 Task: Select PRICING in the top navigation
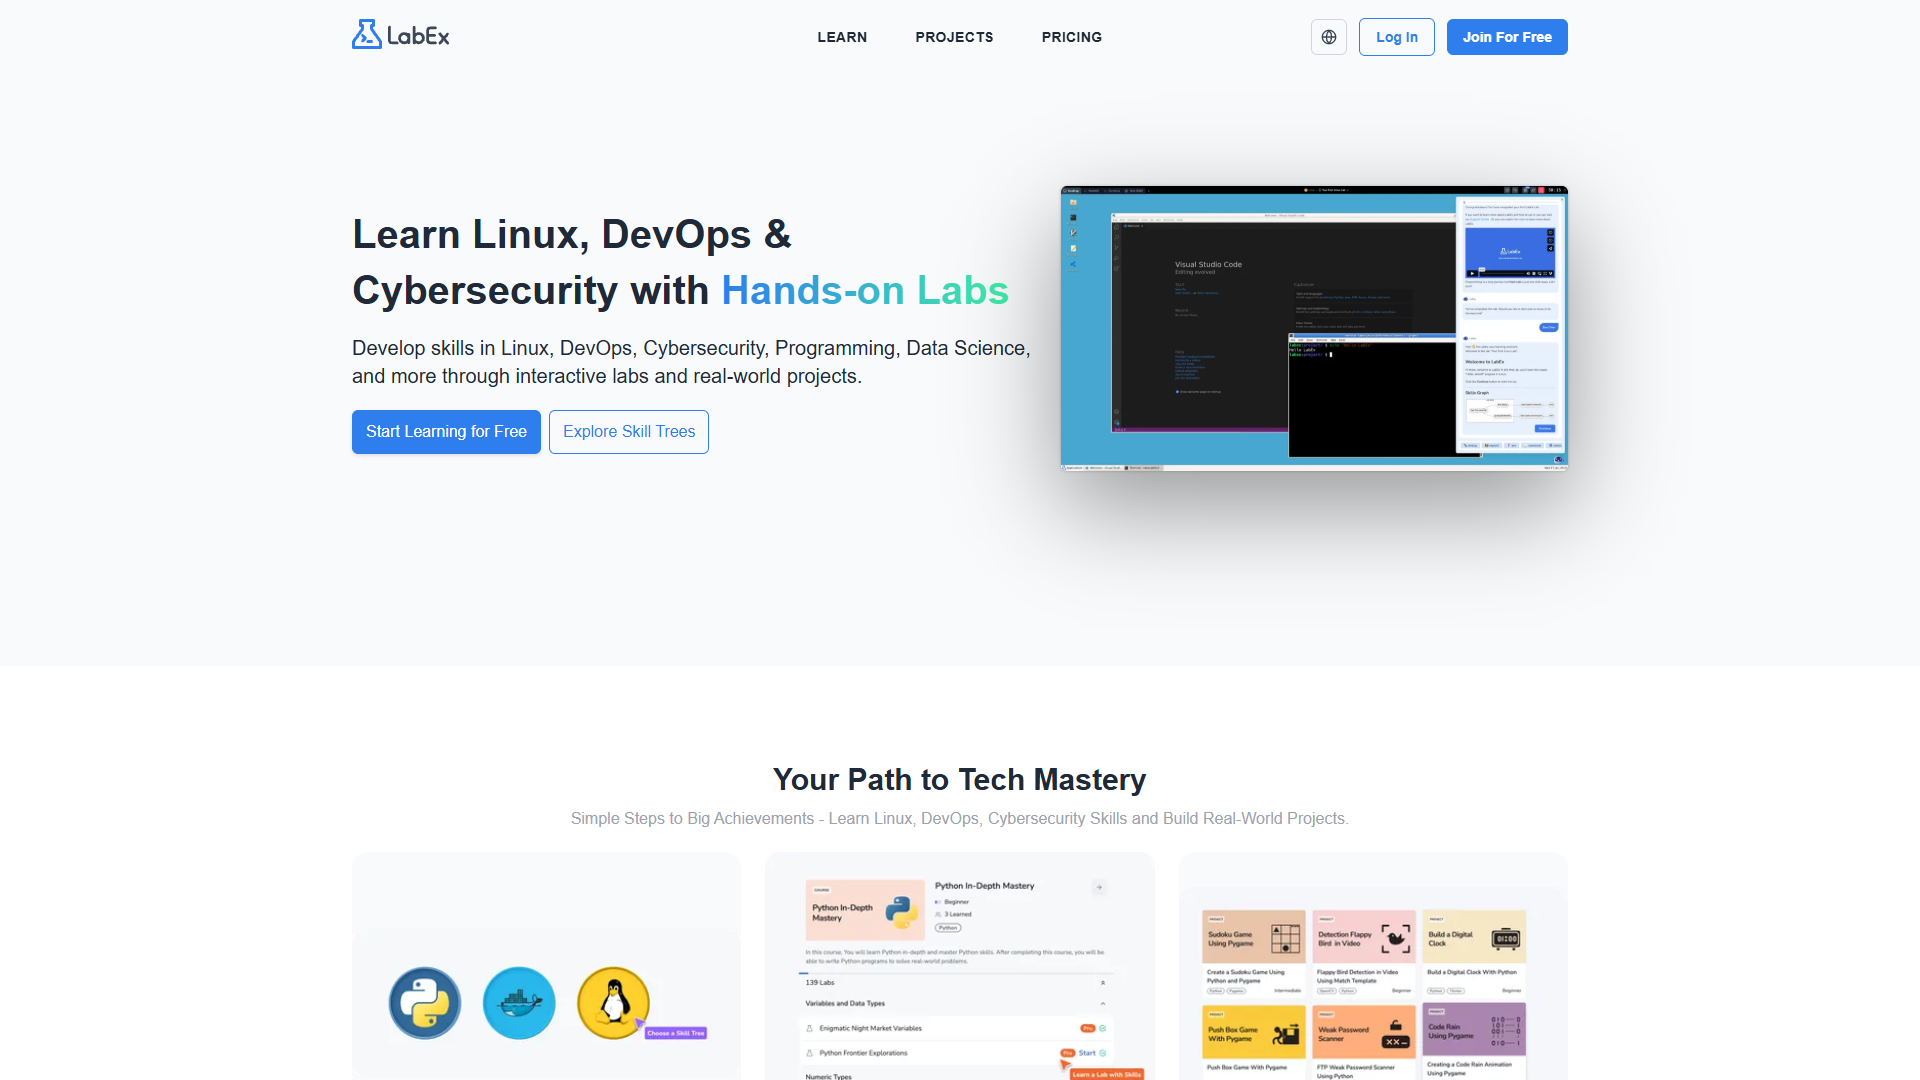coord(1072,37)
